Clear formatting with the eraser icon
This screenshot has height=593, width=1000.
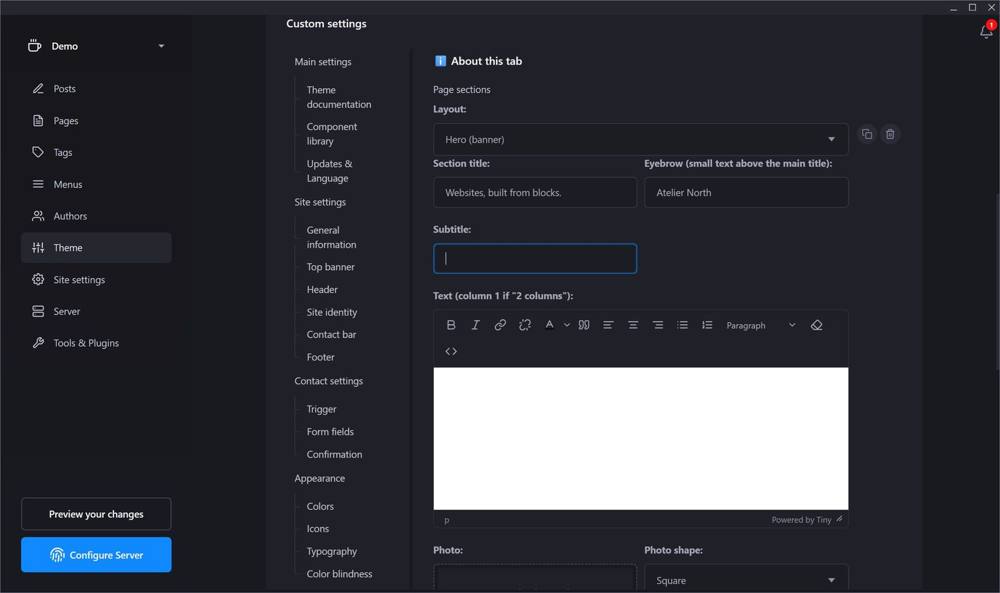point(816,325)
